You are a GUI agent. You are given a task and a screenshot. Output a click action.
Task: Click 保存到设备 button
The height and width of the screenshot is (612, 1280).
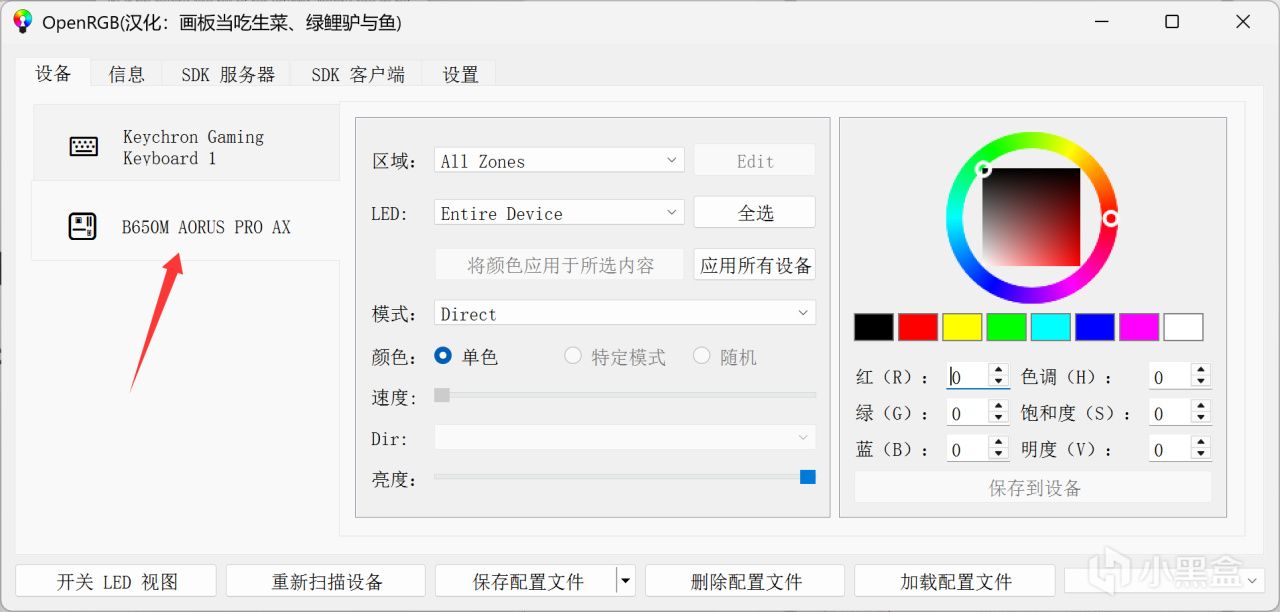[x=1033, y=487]
